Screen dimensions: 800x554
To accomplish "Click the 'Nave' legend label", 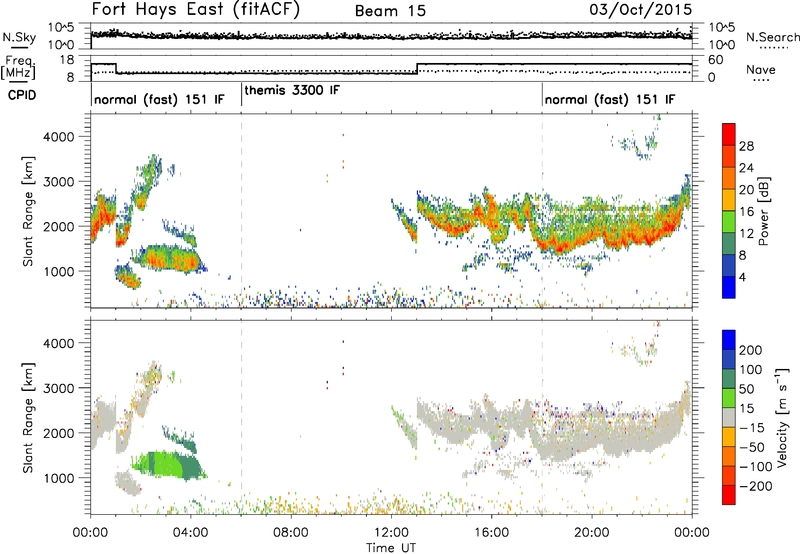I will (761, 69).
